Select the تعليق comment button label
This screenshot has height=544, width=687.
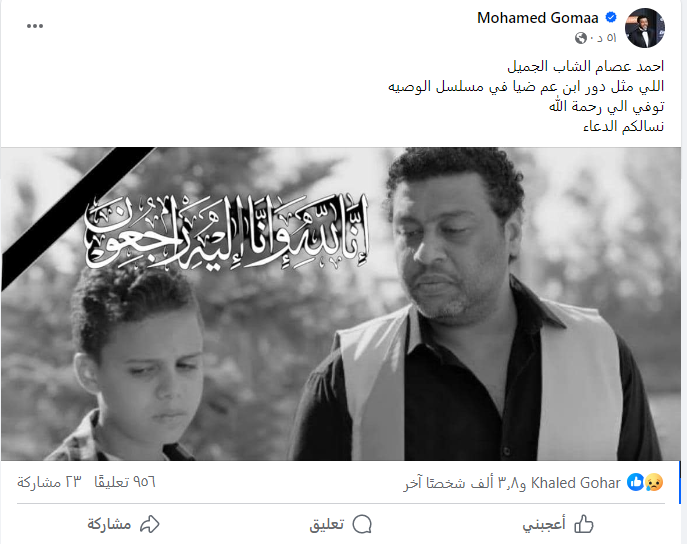pos(327,524)
